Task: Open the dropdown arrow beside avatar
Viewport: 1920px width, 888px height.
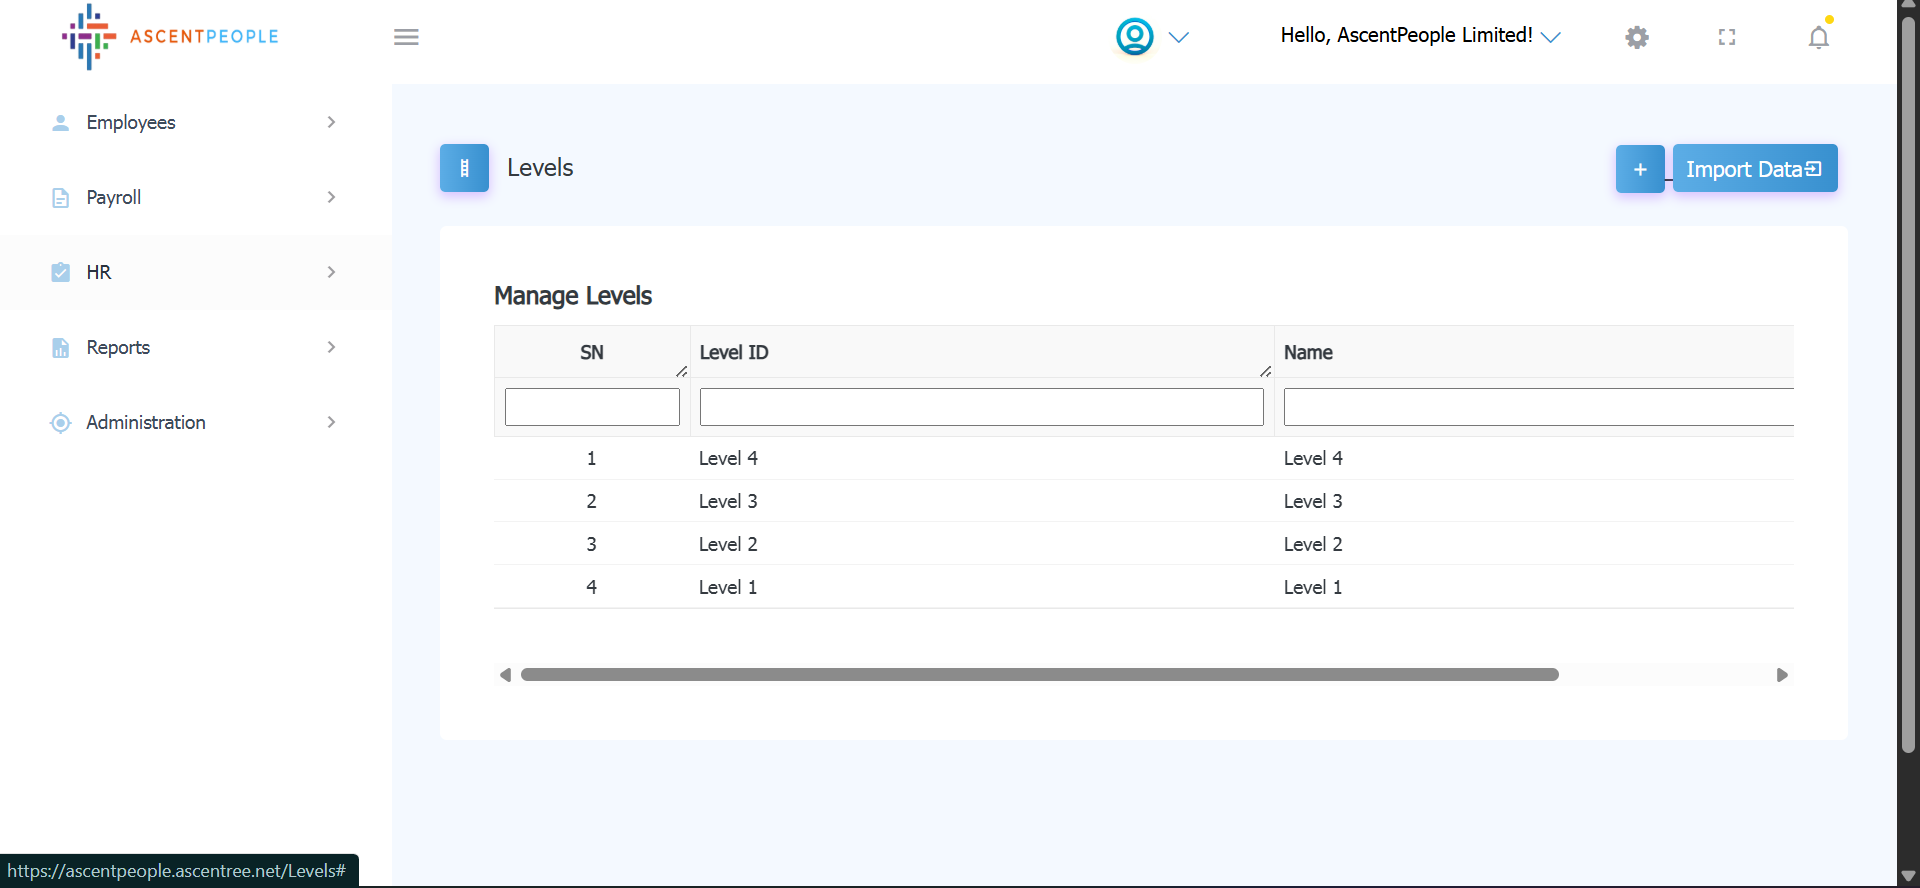Action: [1179, 37]
